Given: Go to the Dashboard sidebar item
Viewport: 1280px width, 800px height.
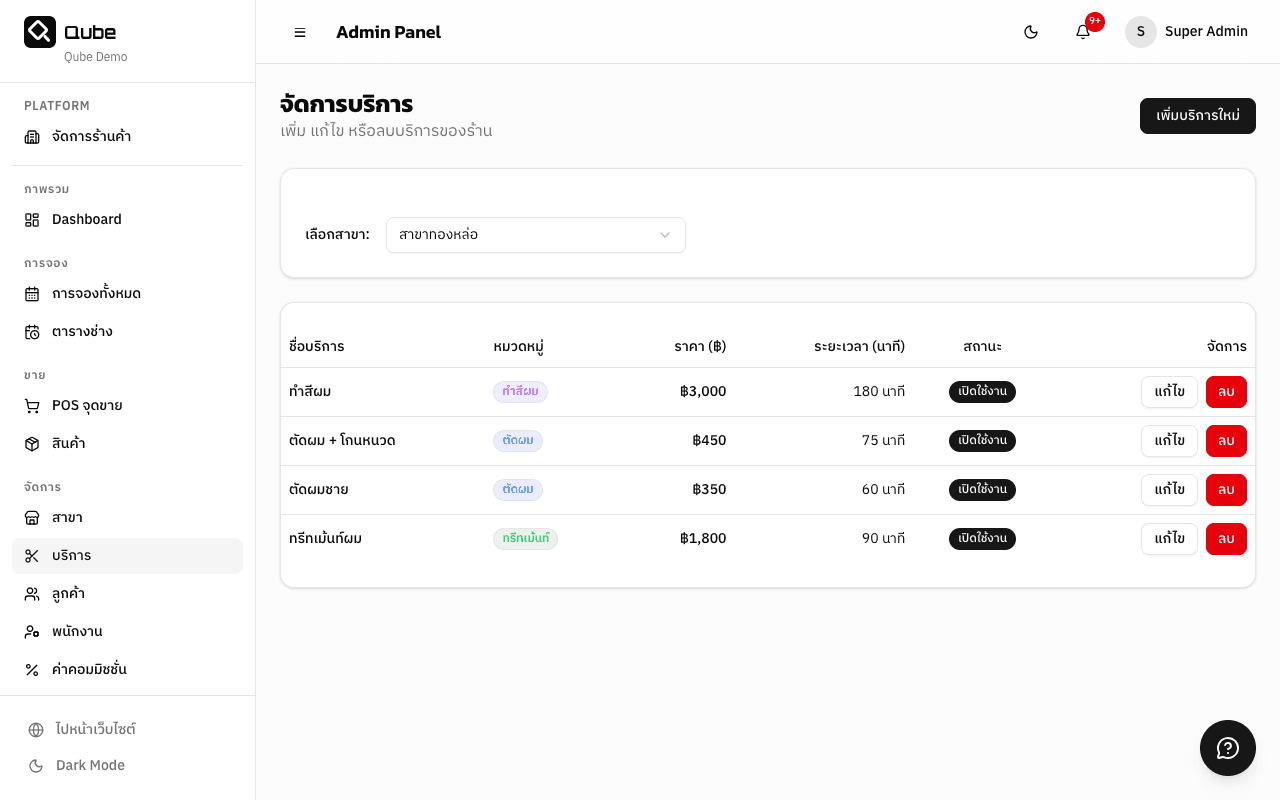Looking at the screenshot, I should pyautogui.click(x=86, y=220).
